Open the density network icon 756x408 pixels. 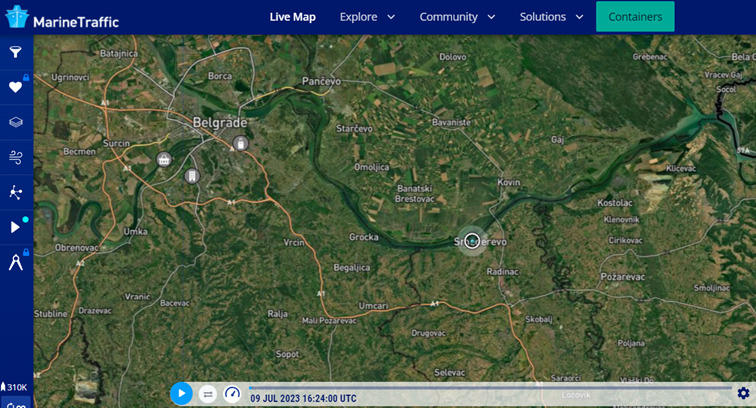click(x=15, y=192)
